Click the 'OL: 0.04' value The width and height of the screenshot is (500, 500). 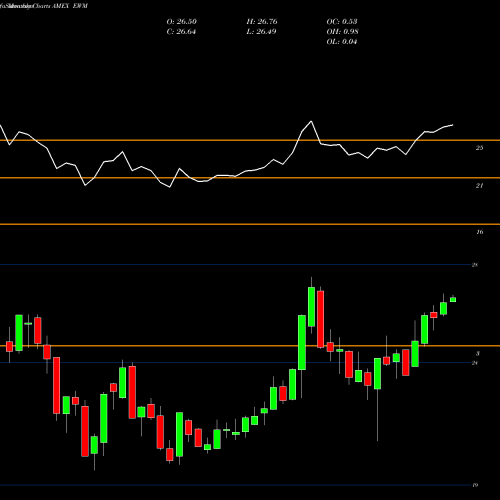[x=342, y=42]
